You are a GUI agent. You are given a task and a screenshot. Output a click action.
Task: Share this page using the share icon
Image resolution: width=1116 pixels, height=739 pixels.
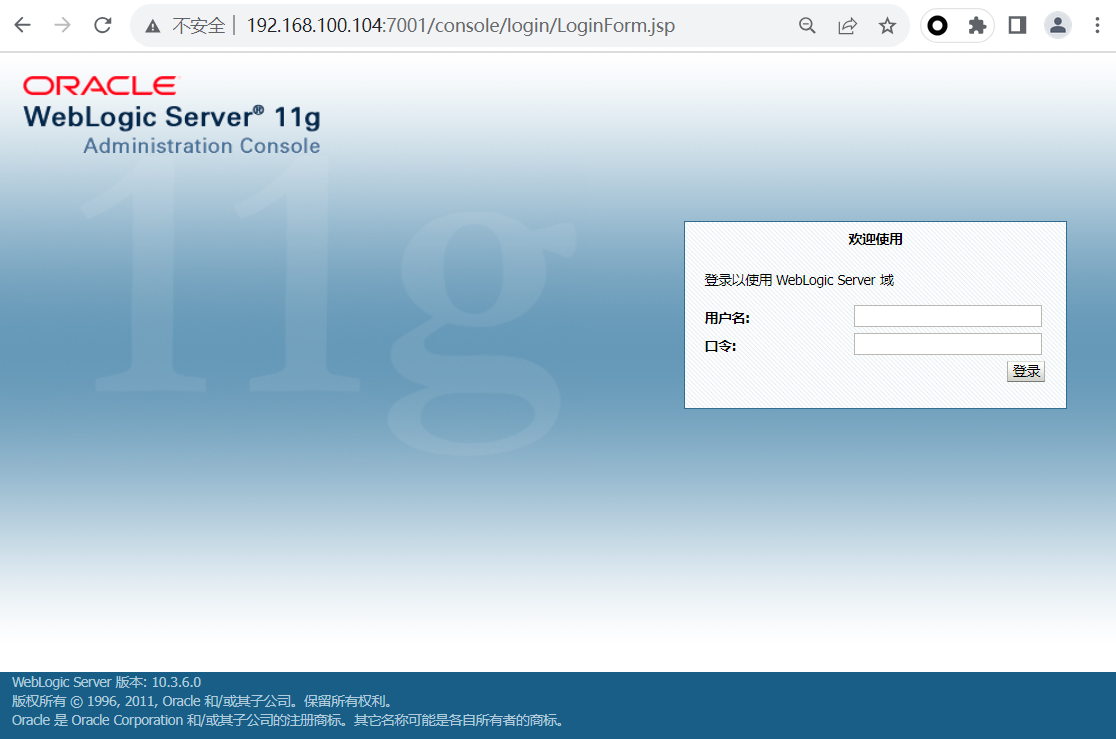click(x=847, y=26)
